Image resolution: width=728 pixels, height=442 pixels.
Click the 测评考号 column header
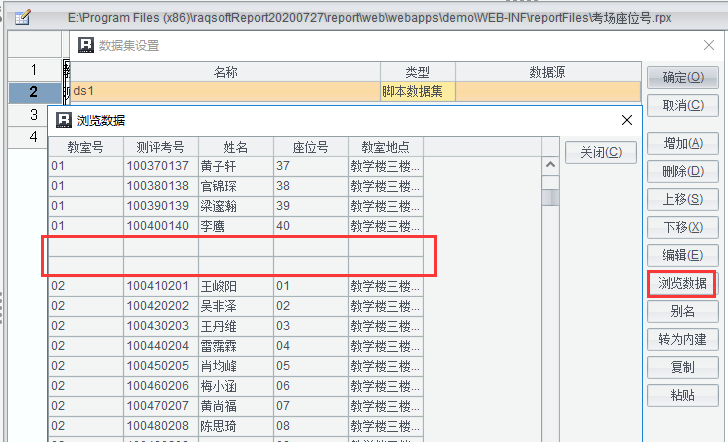pyautogui.click(x=161, y=147)
